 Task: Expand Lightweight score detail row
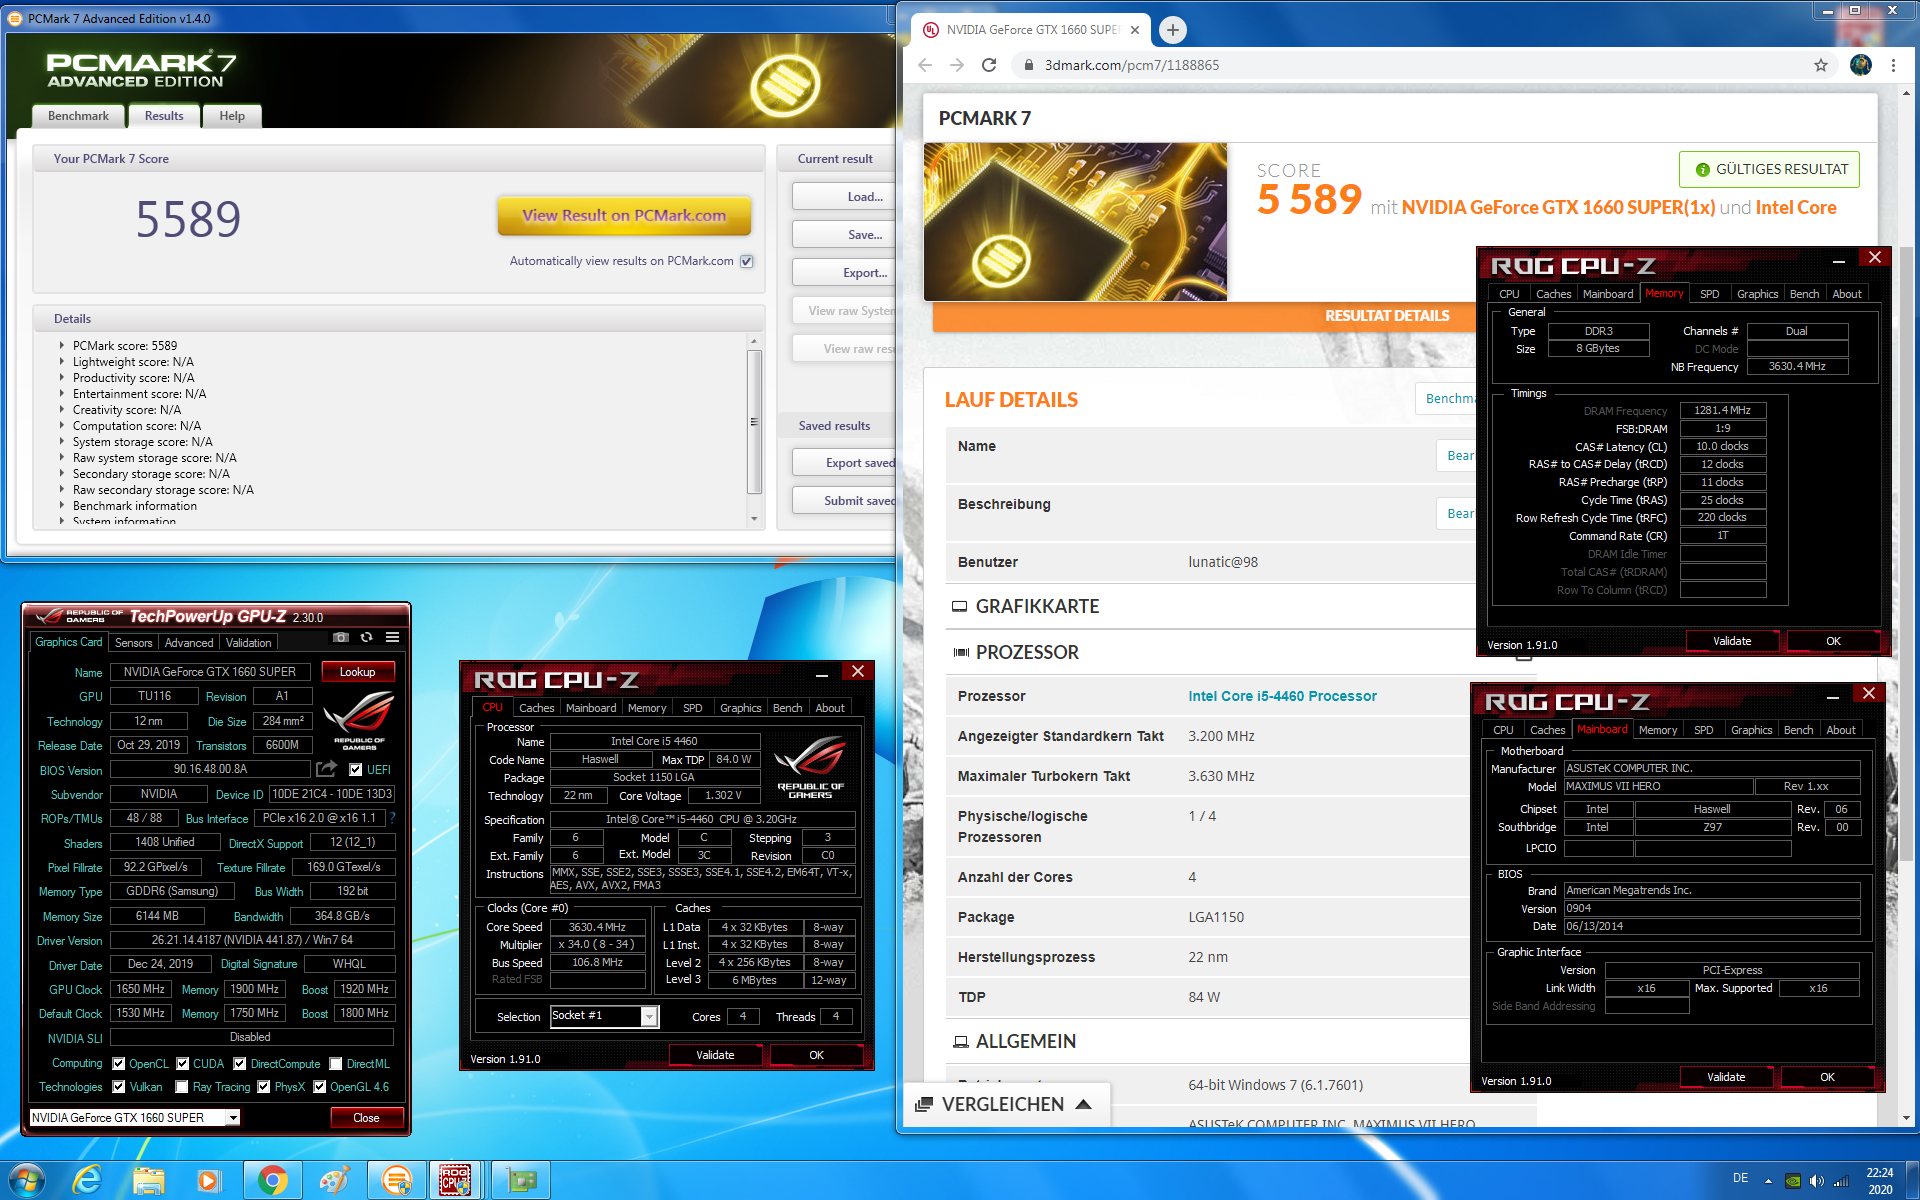(x=62, y=361)
